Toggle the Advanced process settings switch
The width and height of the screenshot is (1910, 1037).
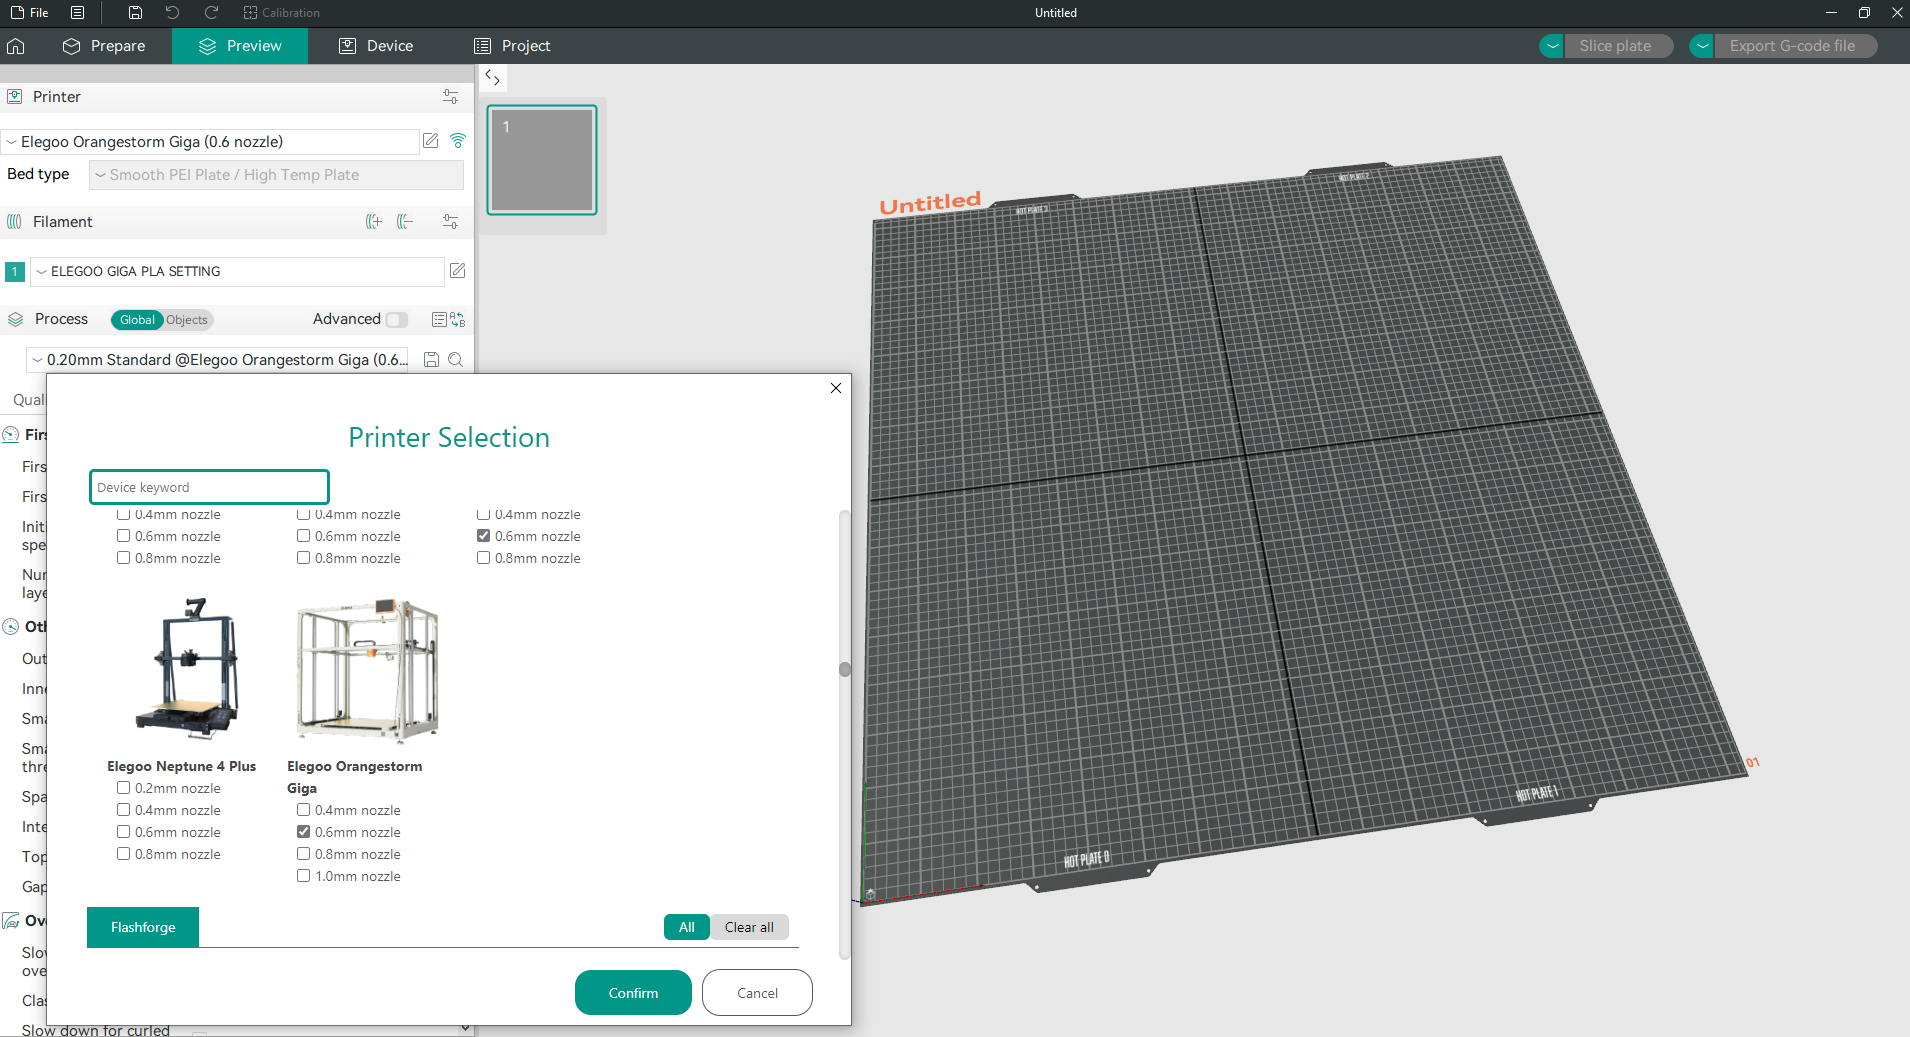[397, 319]
